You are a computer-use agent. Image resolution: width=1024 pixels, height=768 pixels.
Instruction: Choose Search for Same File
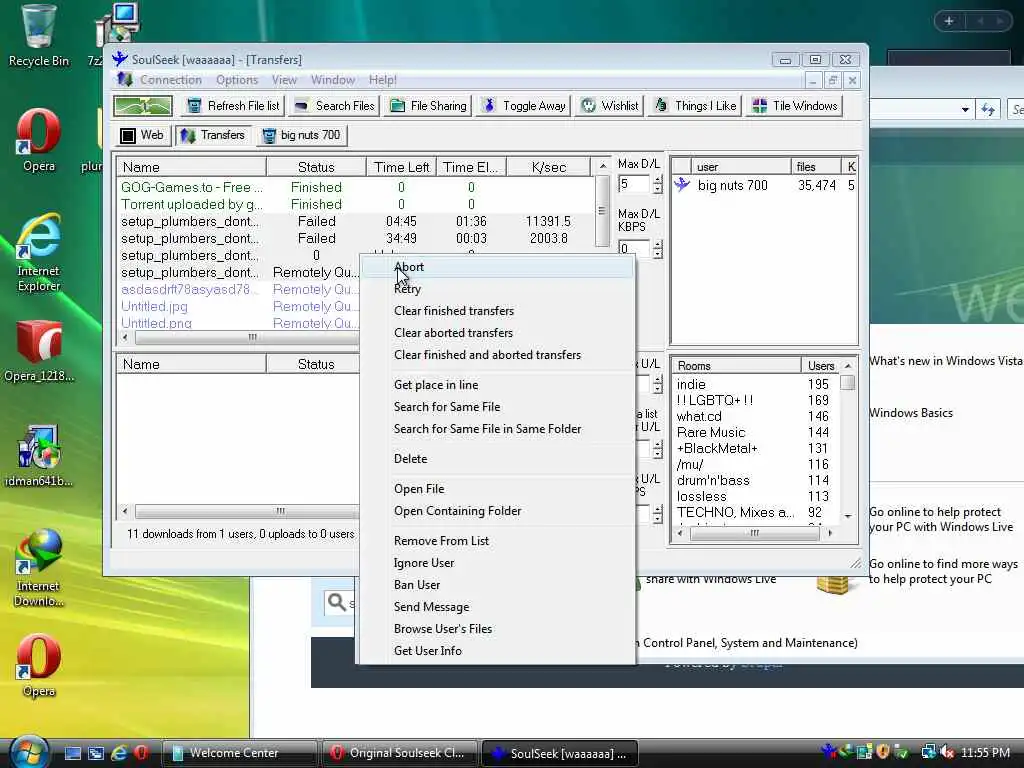pos(497,407)
